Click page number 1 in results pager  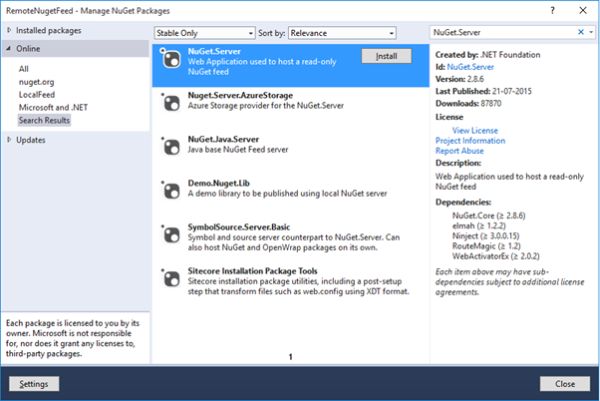click(290, 357)
